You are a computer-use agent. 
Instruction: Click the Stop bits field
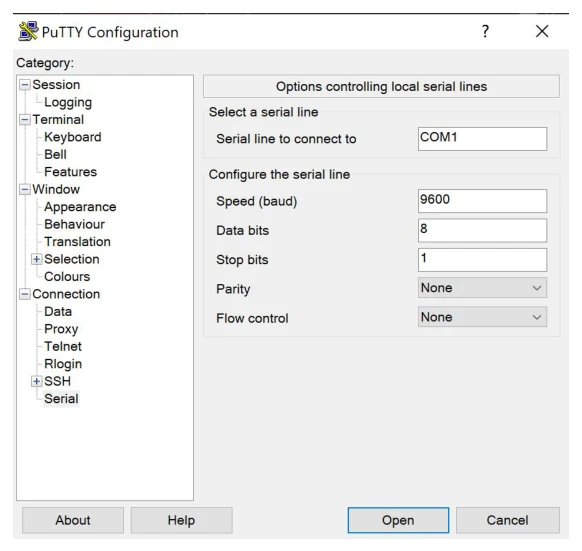click(482, 260)
